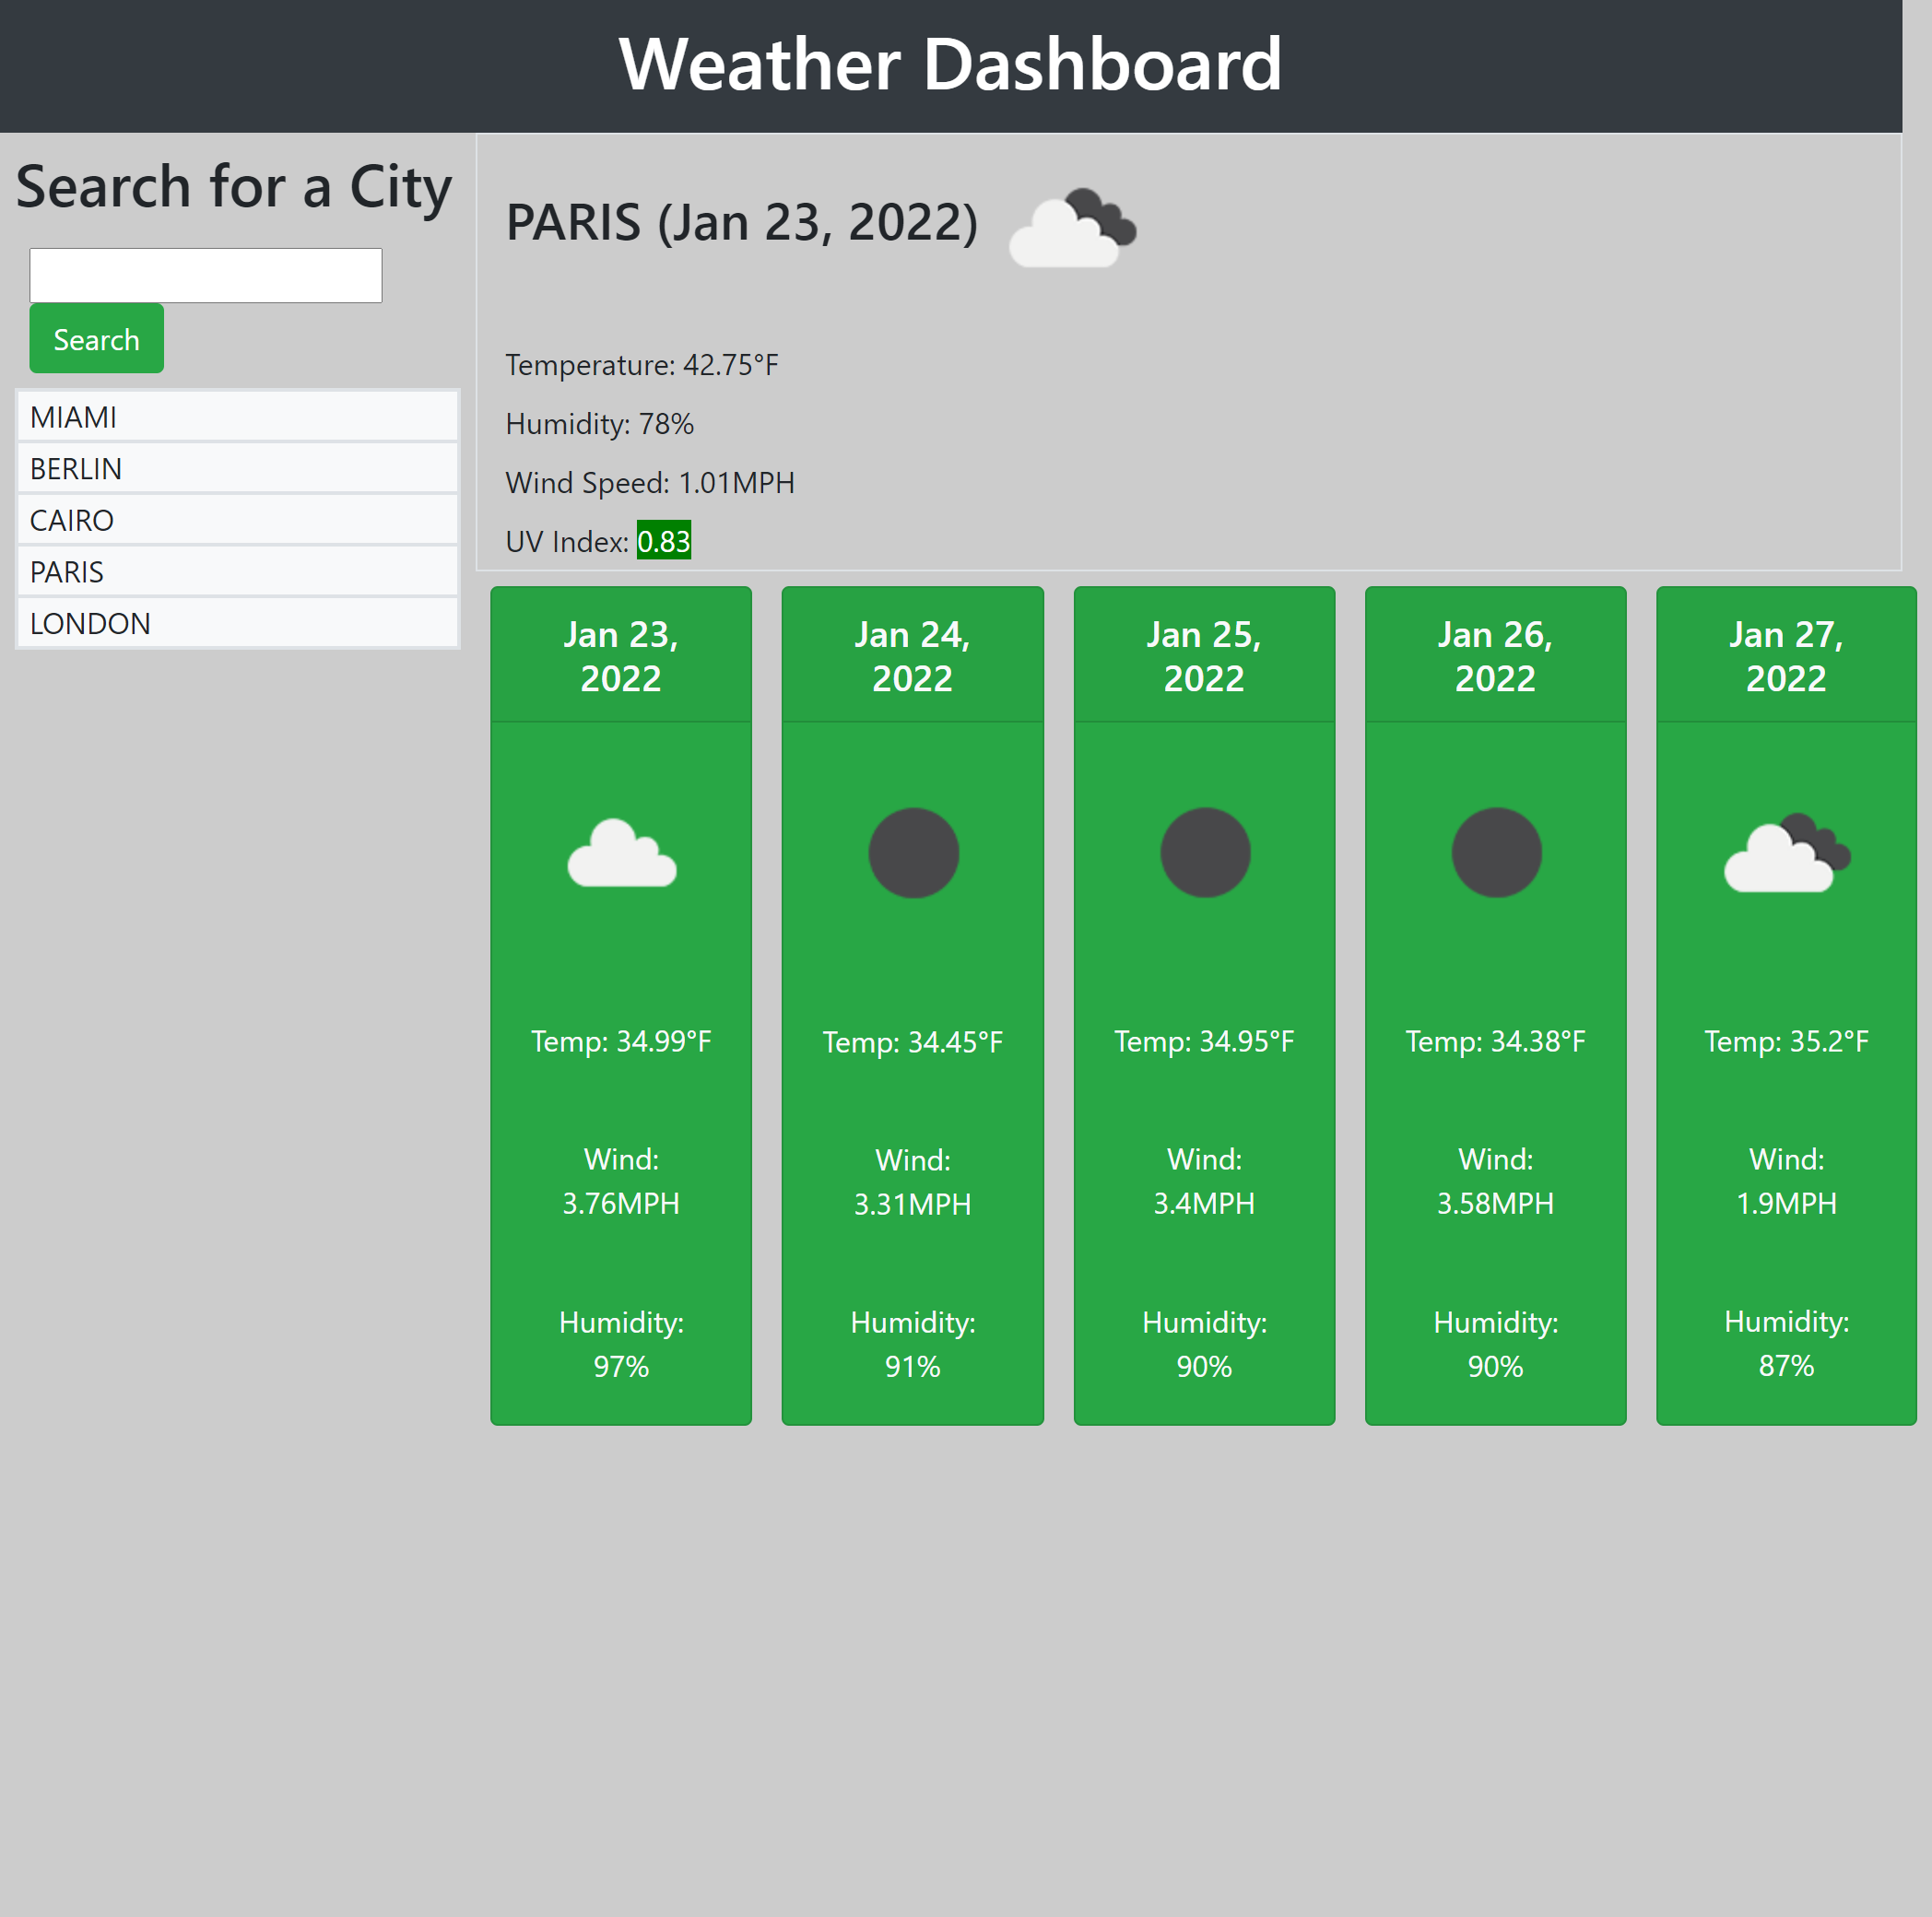1932x1917 pixels.
Task: Click the Jan 23, 2022 card header
Action: click(x=621, y=656)
